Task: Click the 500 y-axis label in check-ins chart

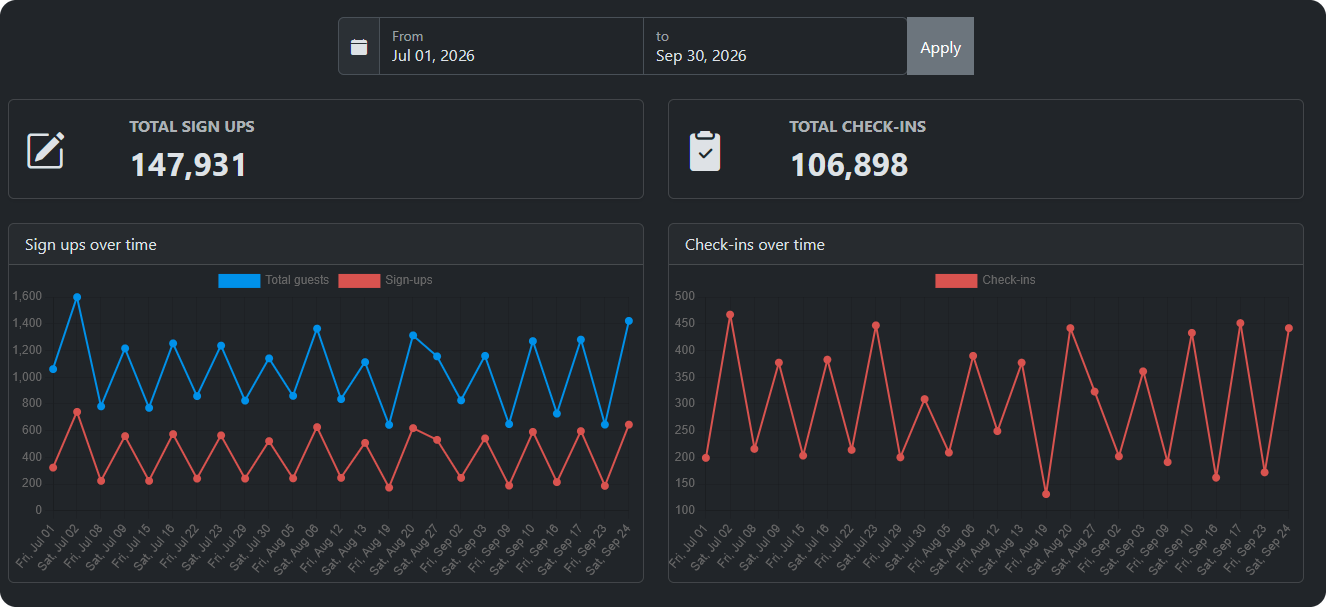Action: pyautogui.click(x=685, y=296)
